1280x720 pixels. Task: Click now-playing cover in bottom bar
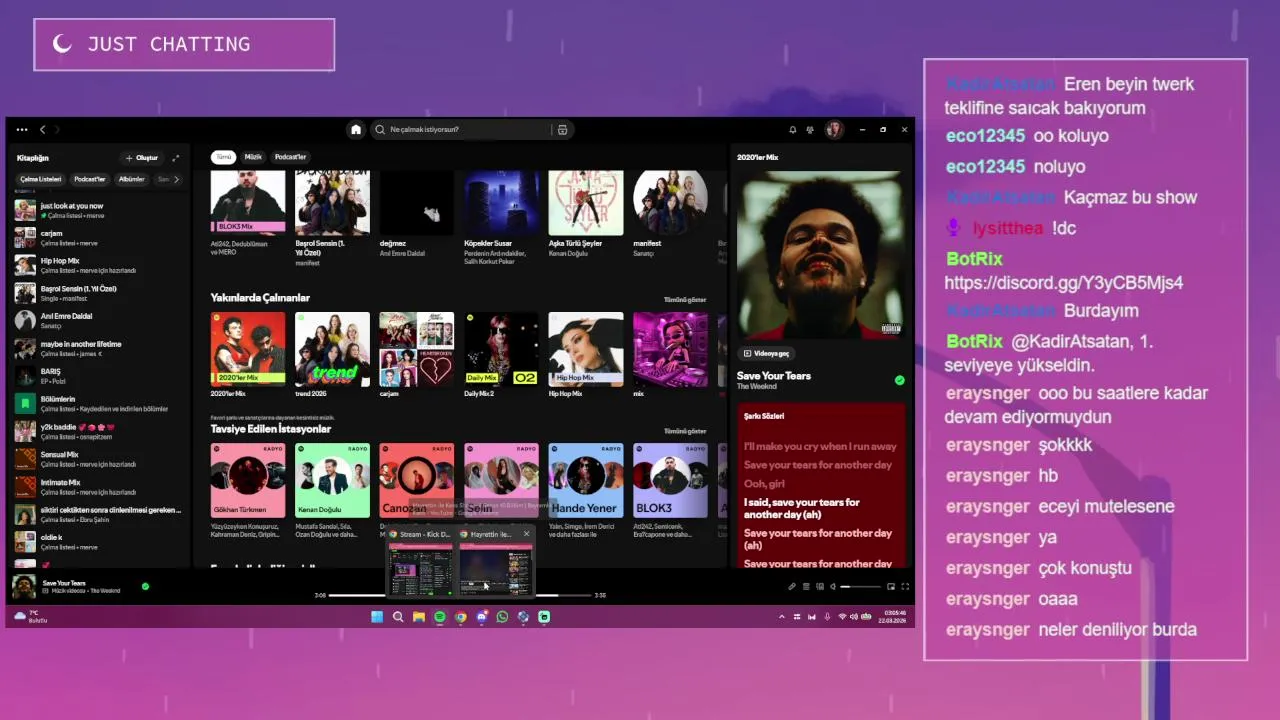pos(24,587)
